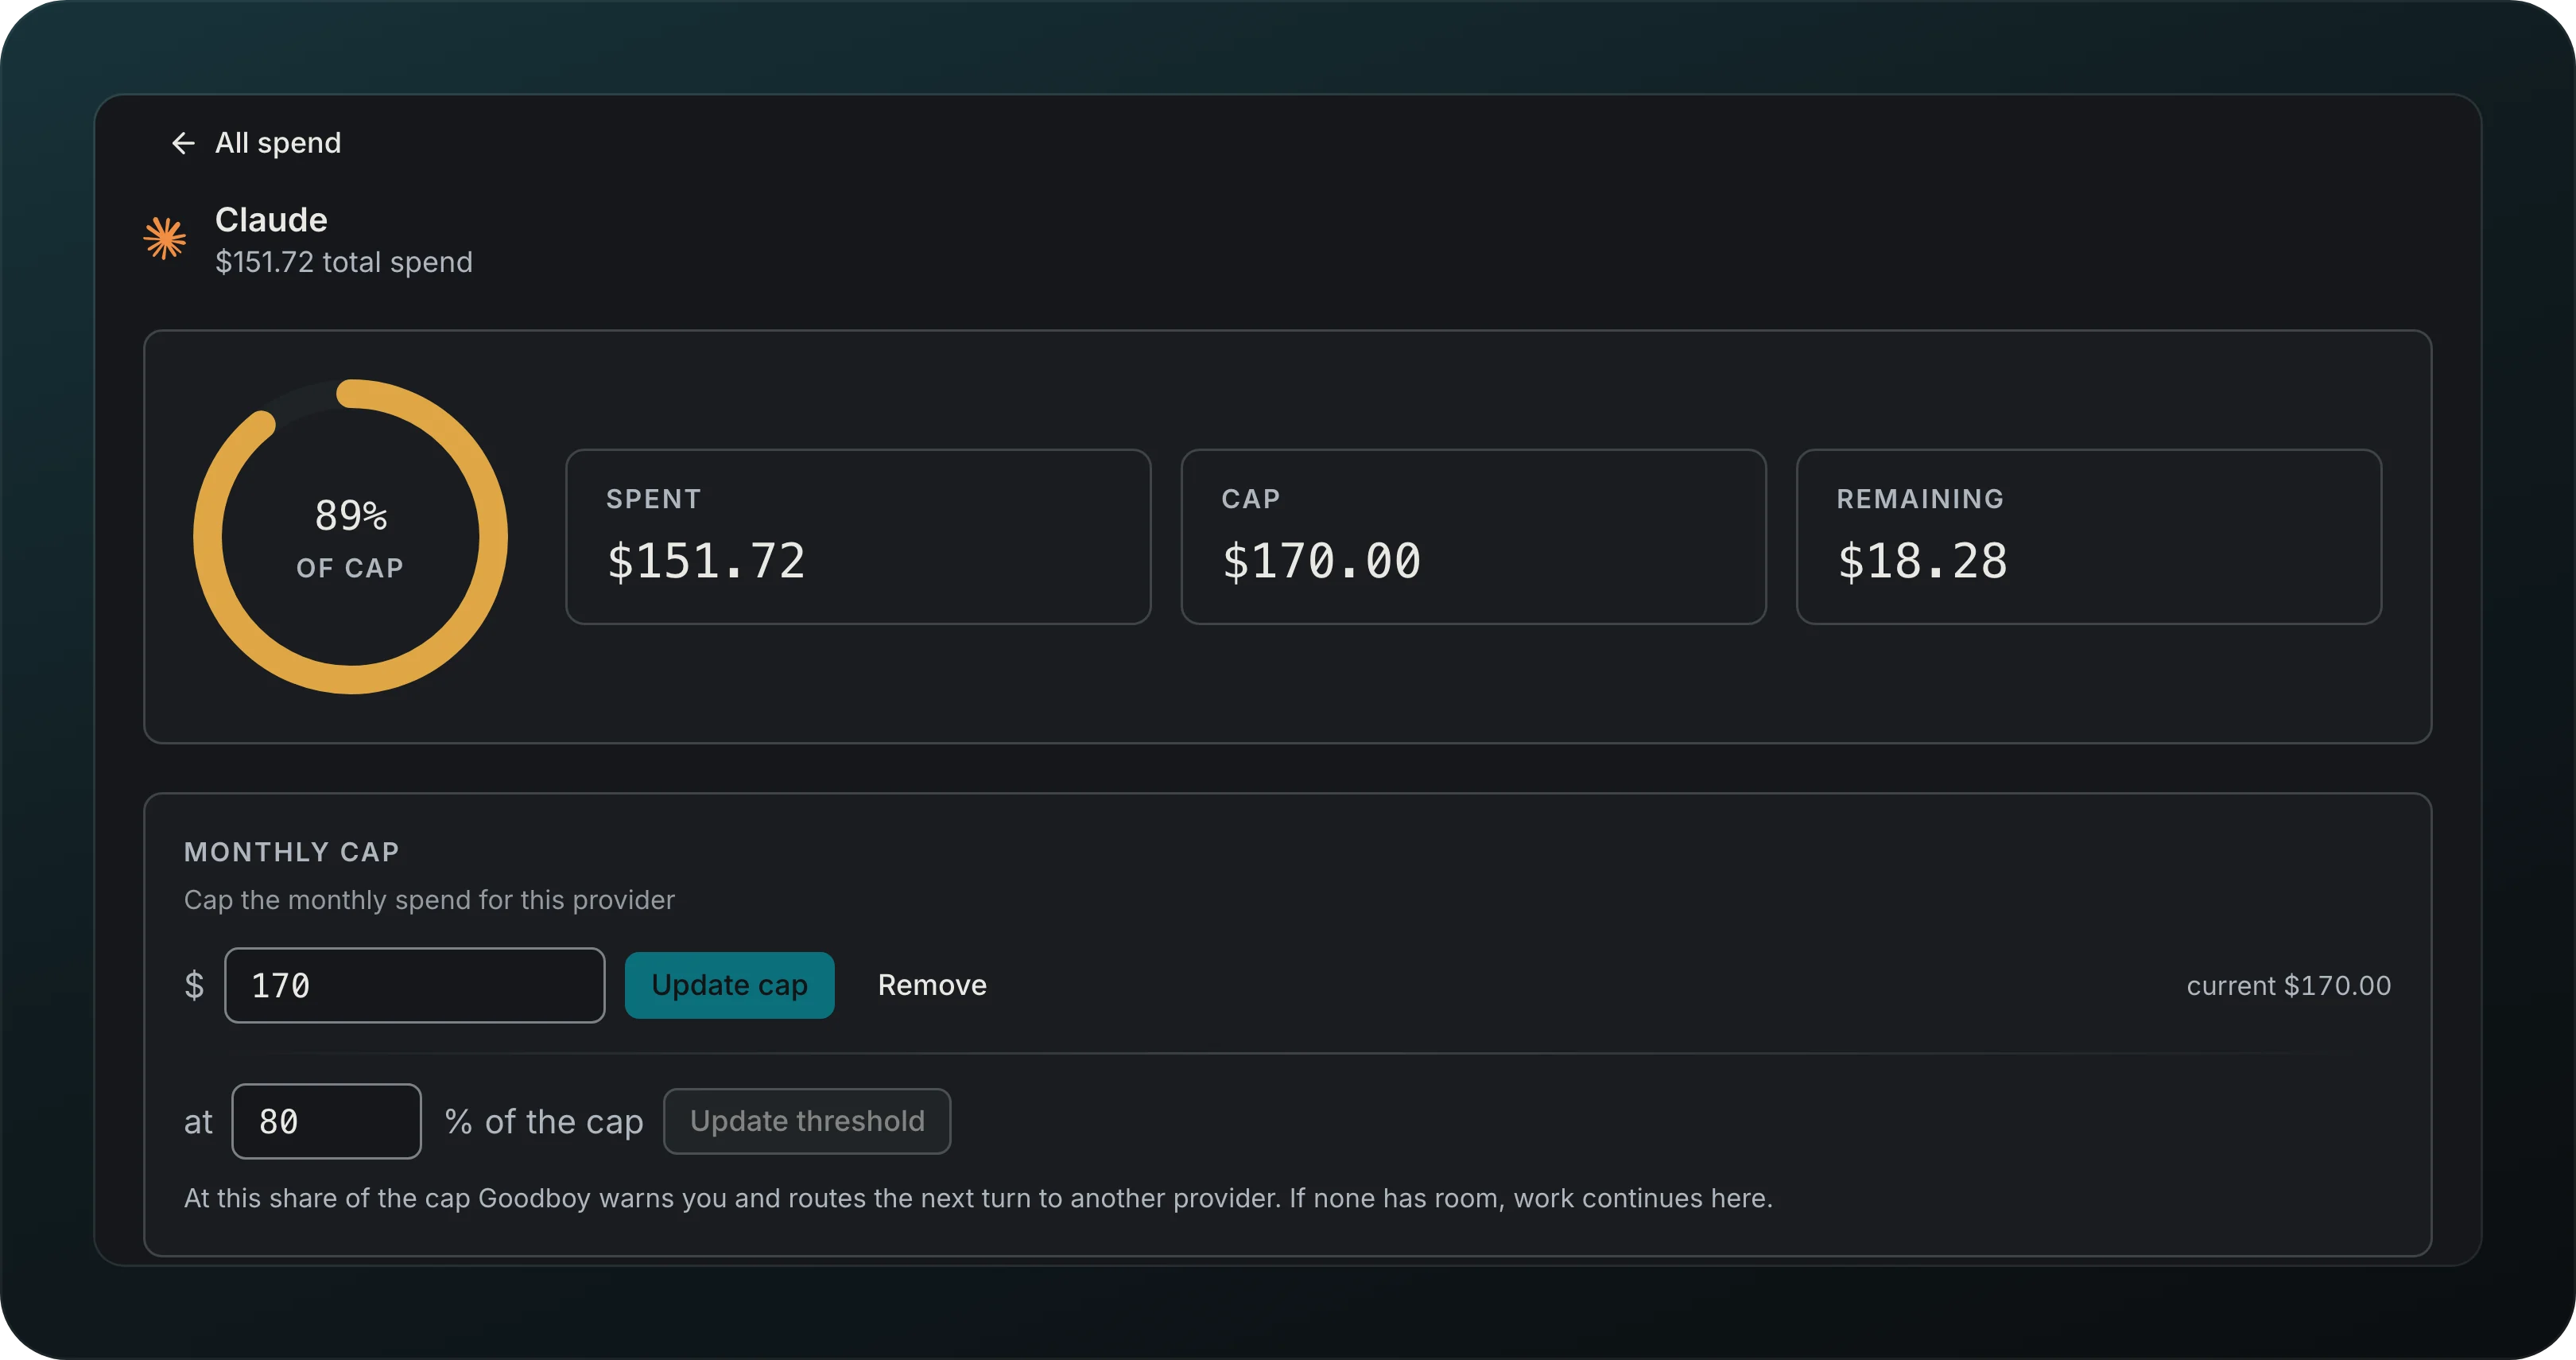Select the Remaining $18.28 card

[2088, 537]
